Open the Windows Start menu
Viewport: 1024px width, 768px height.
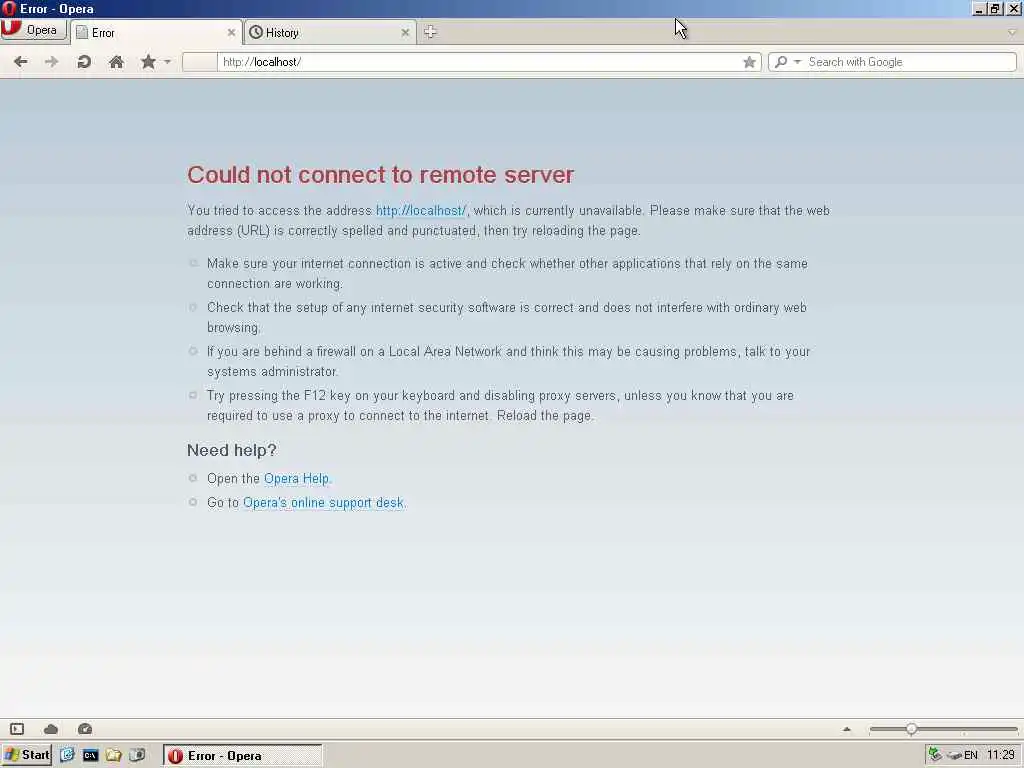pos(27,756)
